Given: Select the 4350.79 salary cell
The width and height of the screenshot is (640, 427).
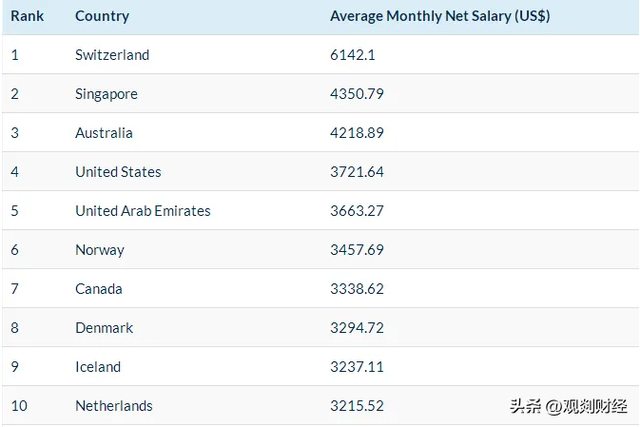Looking at the screenshot, I should 357,94.
